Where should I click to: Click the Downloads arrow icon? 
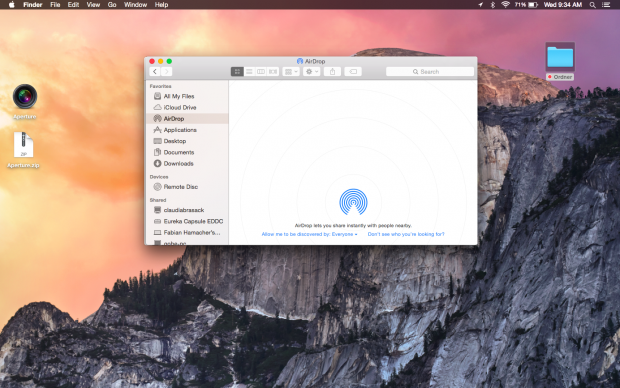point(157,163)
